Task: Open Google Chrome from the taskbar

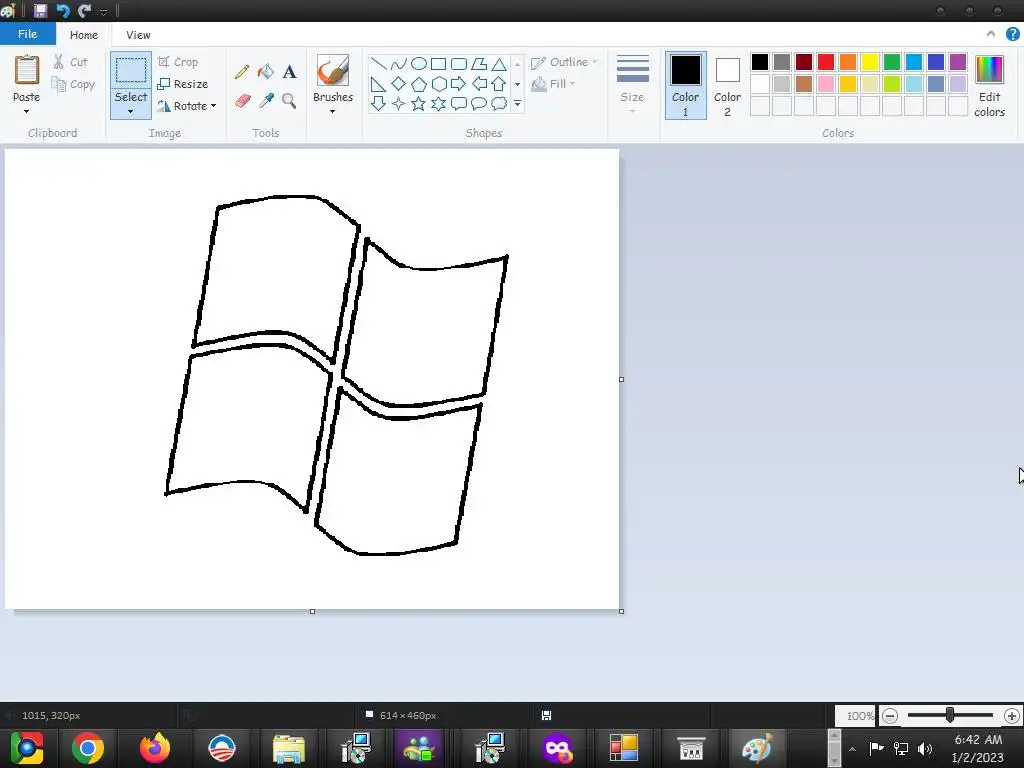Action: (88, 748)
